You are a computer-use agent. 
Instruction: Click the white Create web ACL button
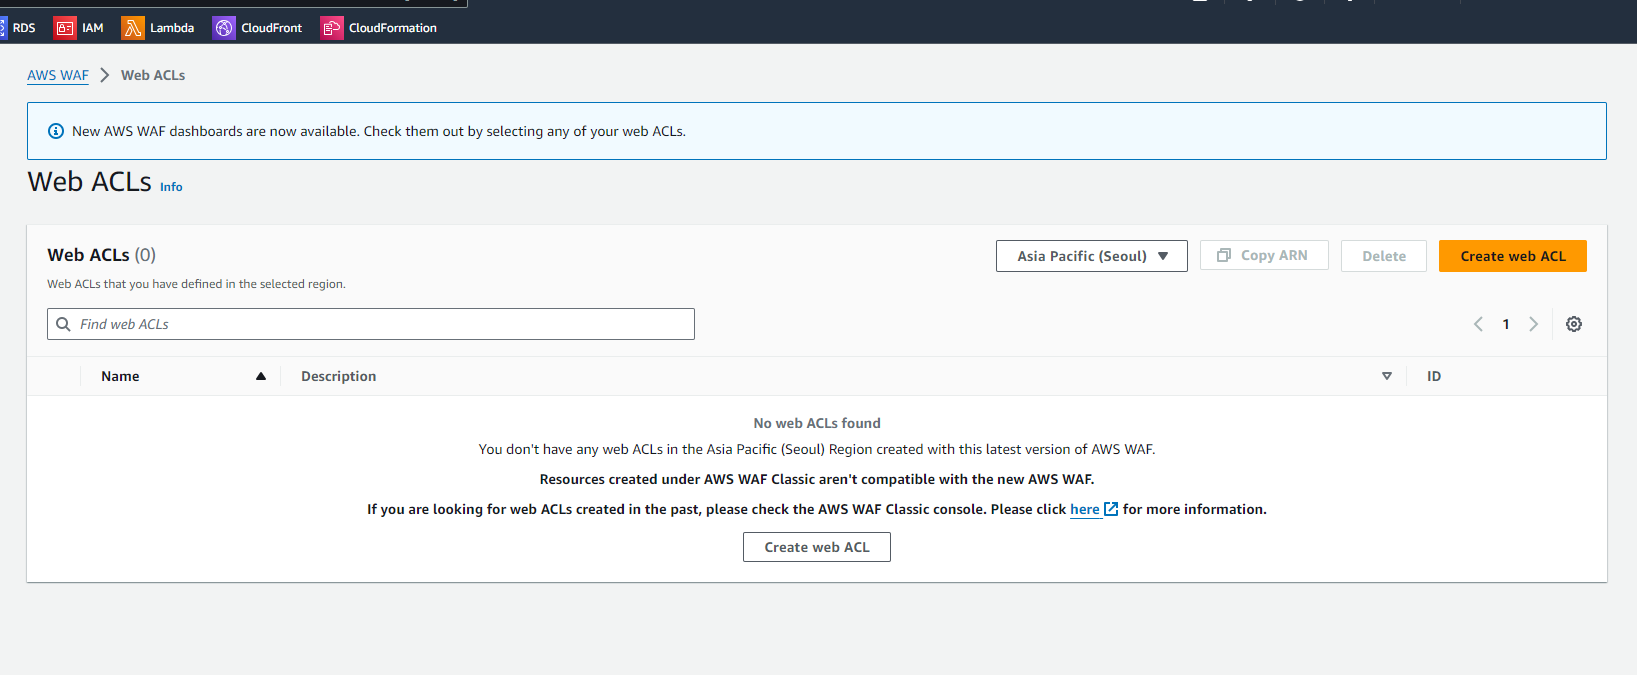click(x=817, y=547)
